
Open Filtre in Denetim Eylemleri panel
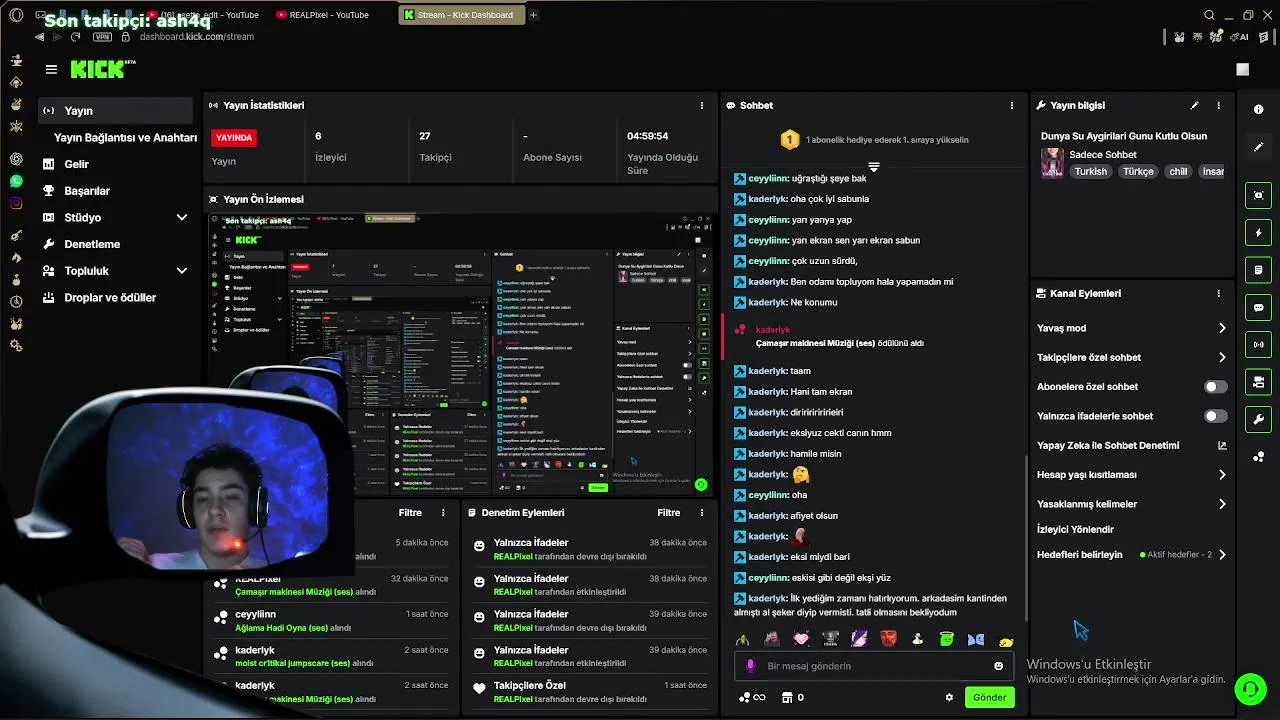668,513
